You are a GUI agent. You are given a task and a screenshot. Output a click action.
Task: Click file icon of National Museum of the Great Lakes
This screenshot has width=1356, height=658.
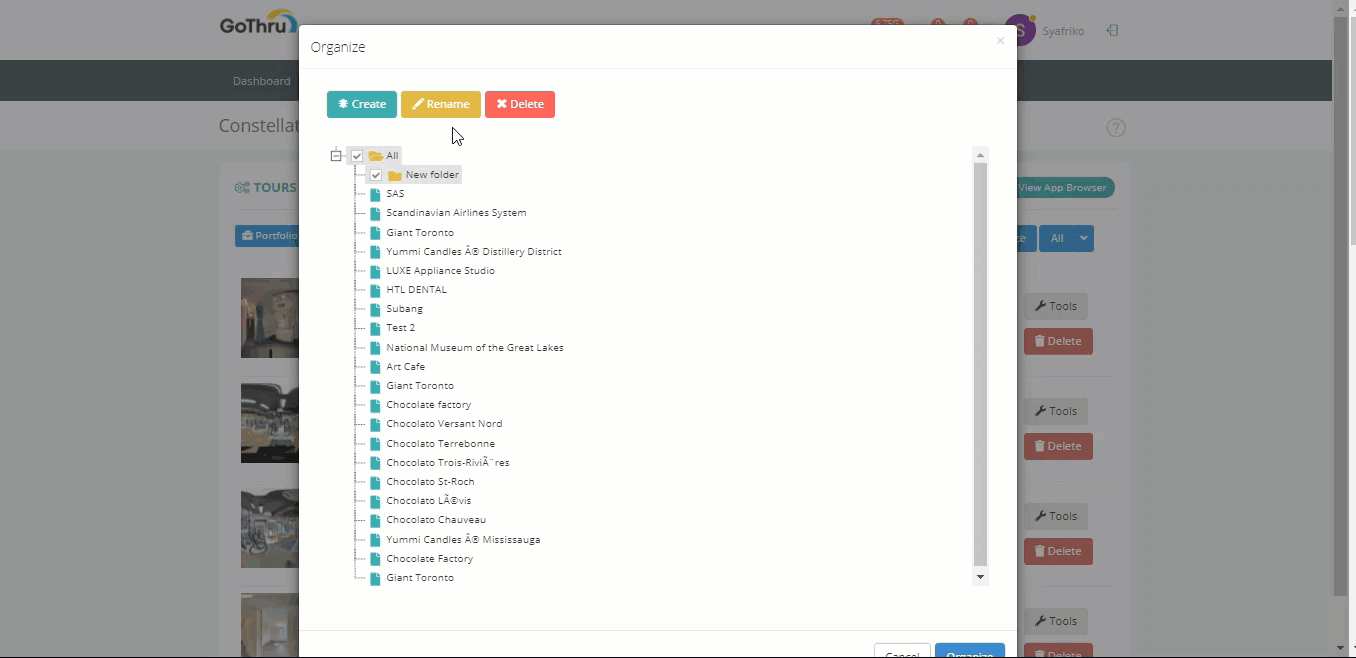coord(375,348)
